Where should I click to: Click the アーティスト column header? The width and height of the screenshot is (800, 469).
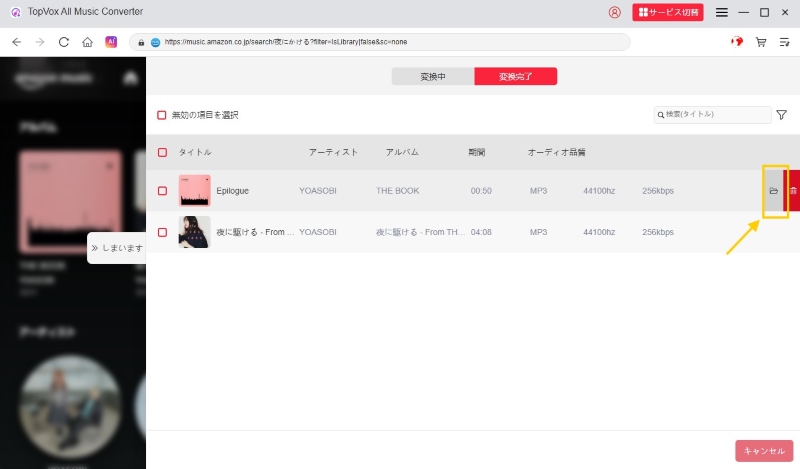point(333,152)
